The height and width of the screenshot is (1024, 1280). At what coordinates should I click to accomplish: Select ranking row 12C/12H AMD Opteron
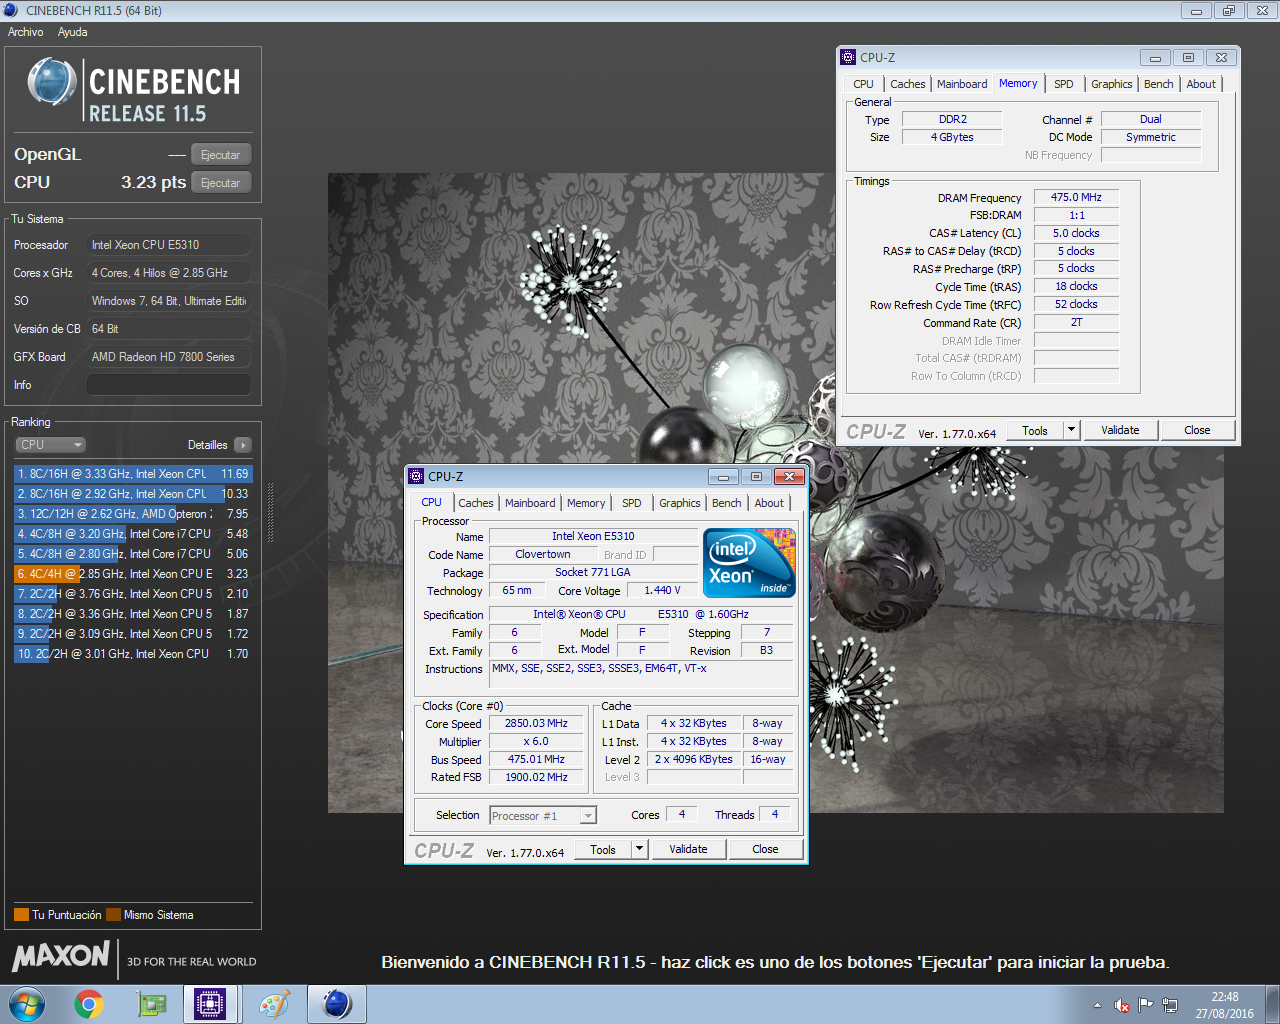[x=133, y=514]
